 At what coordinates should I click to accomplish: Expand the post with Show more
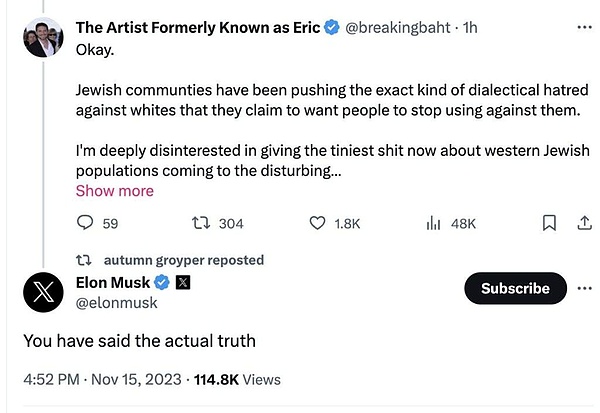[114, 191]
